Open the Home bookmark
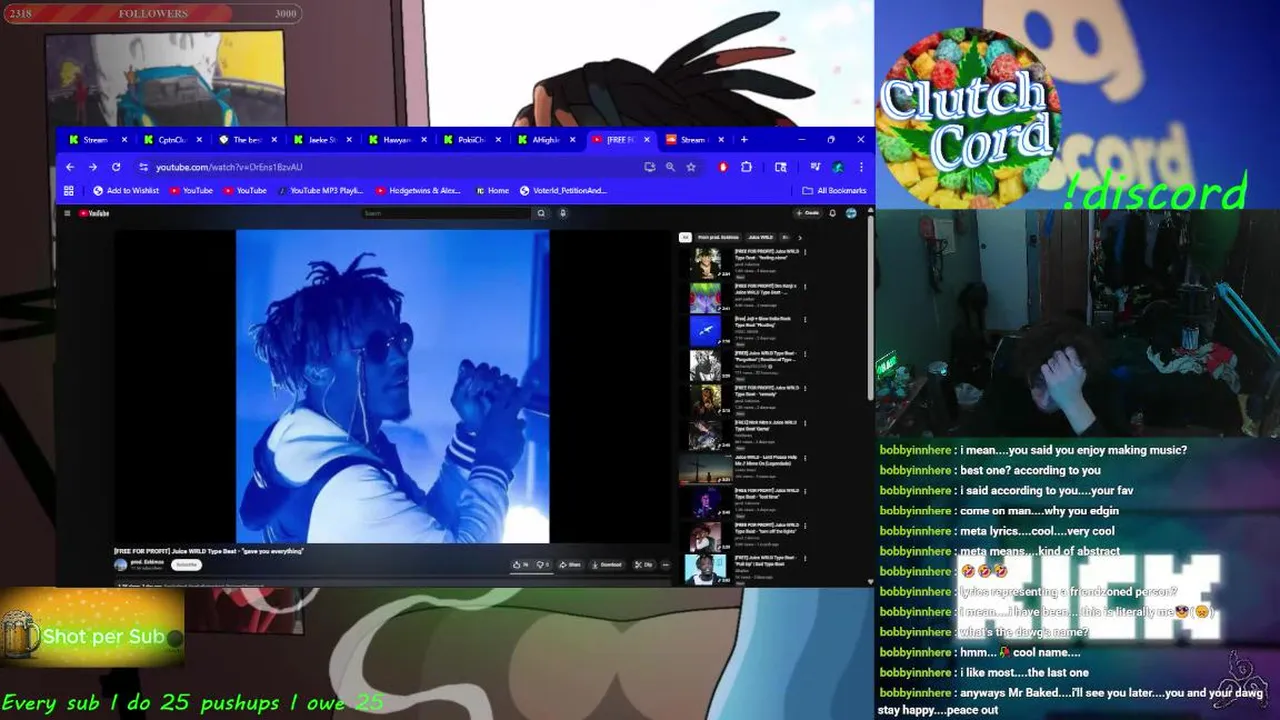This screenshot has height=720, width=1280. click(x=492, y=190)
